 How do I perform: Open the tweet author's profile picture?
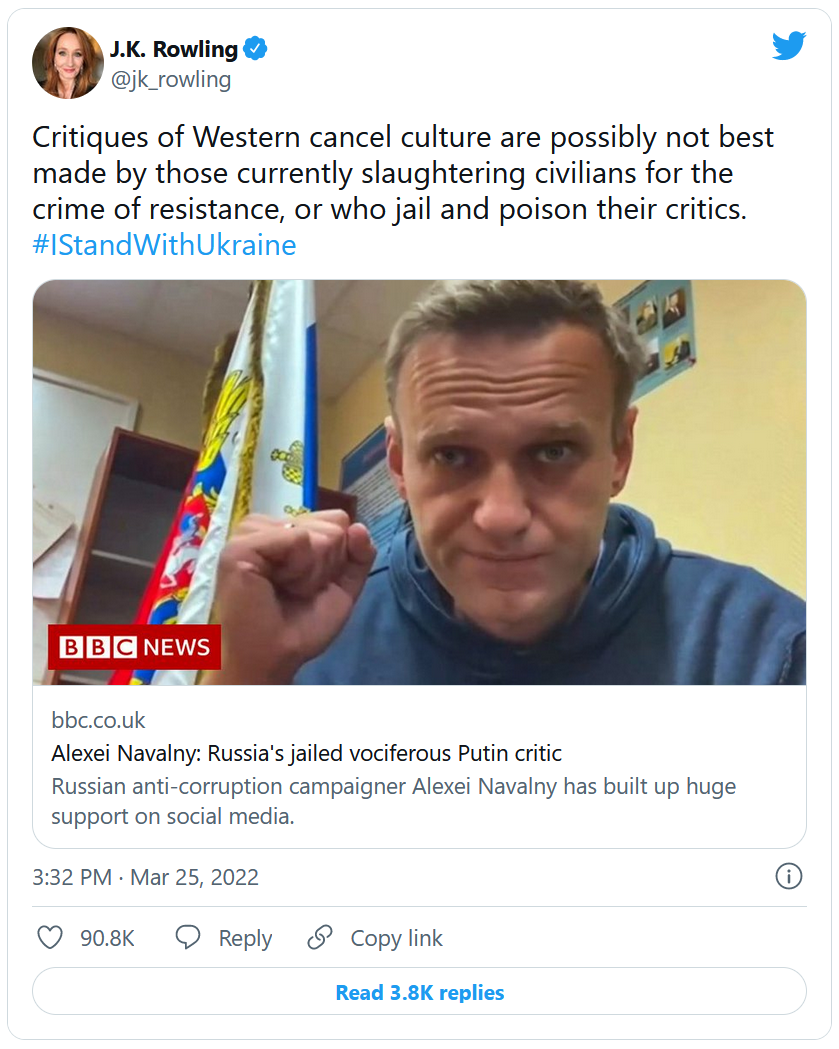68,63
